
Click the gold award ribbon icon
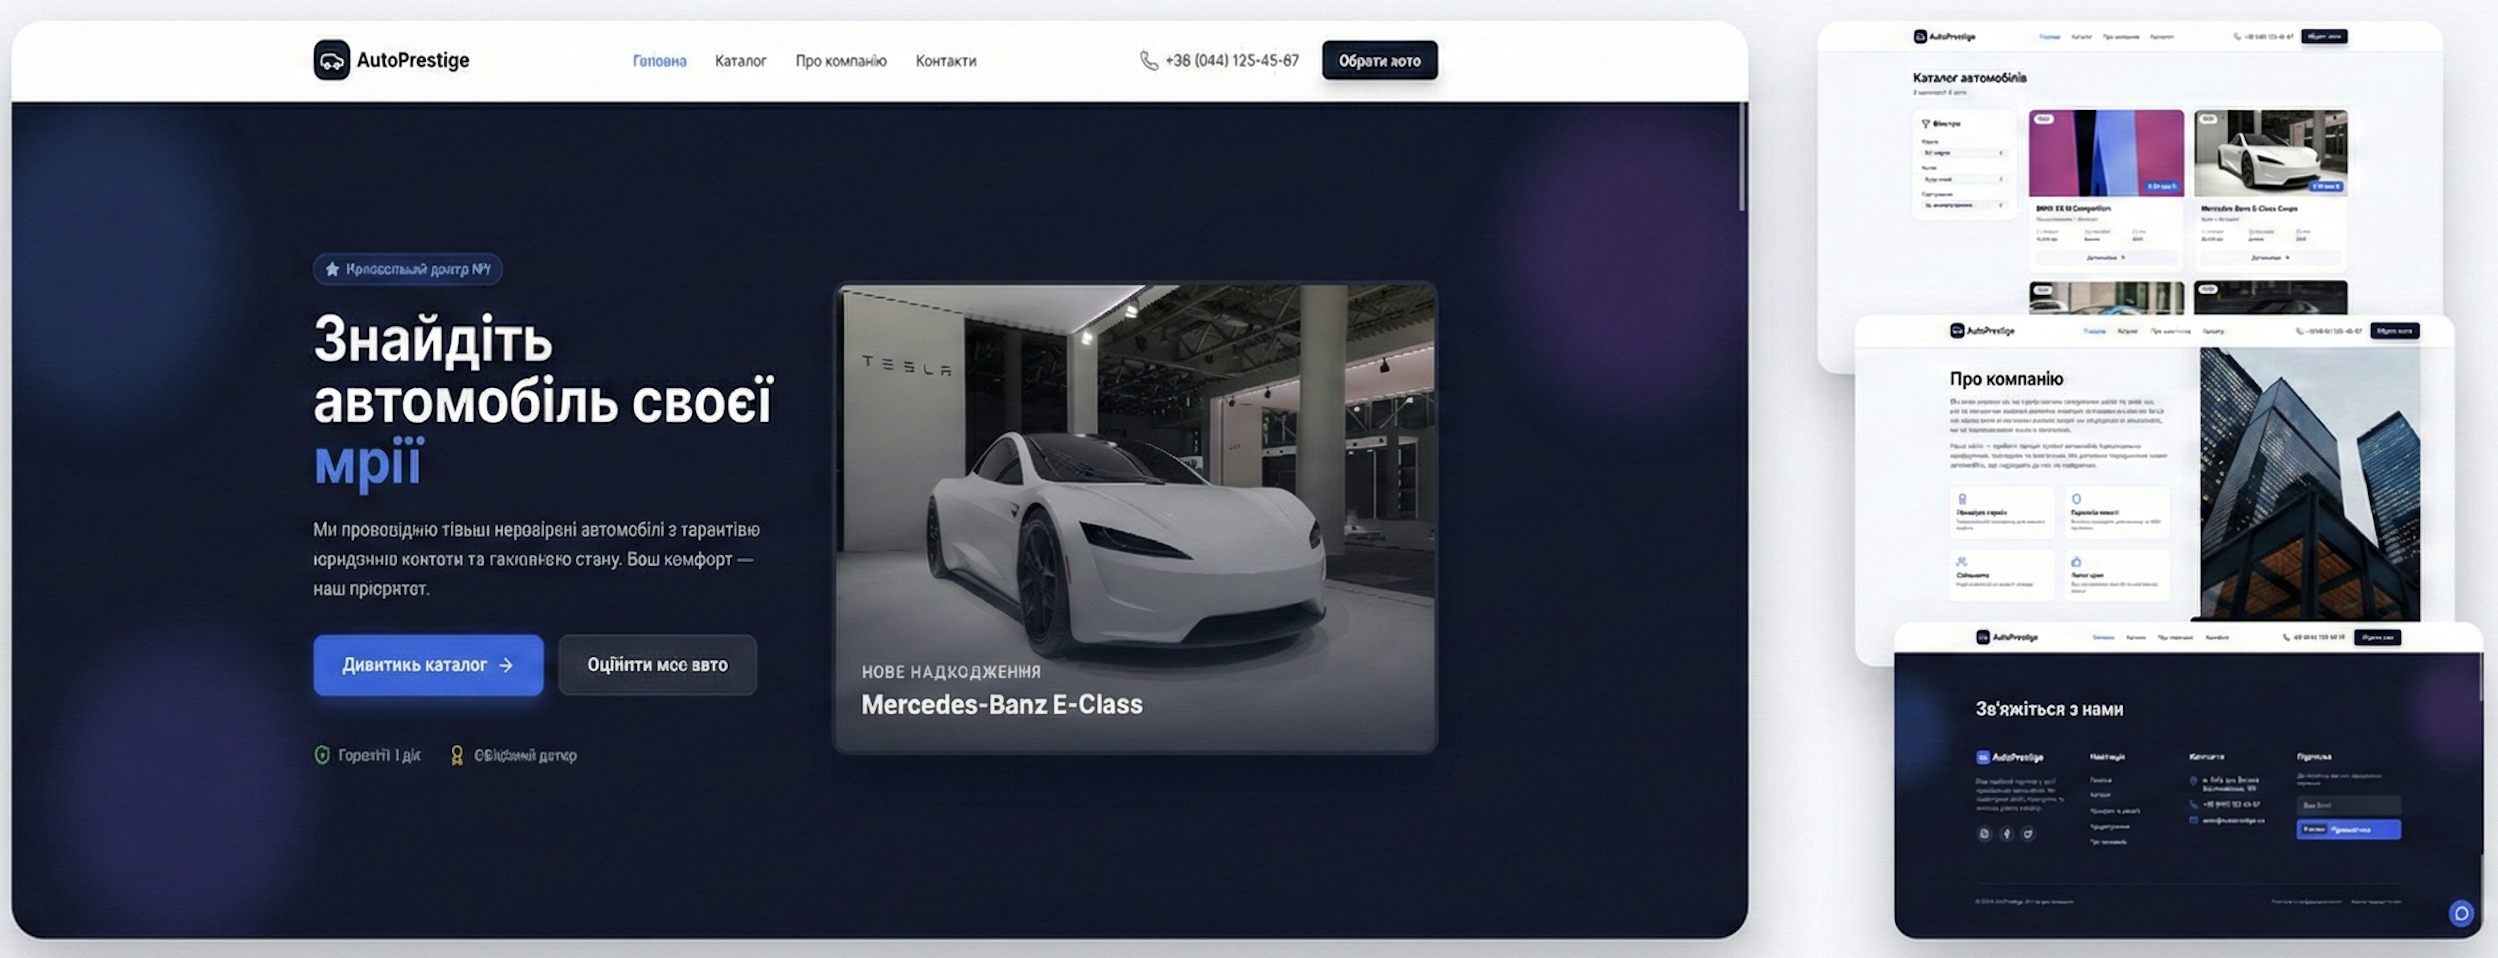click(457, 755)
